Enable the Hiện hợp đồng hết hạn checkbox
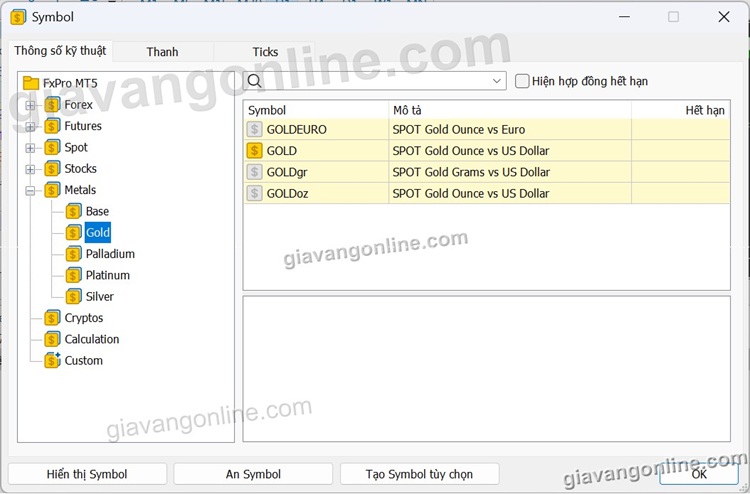 click(522, 81)
